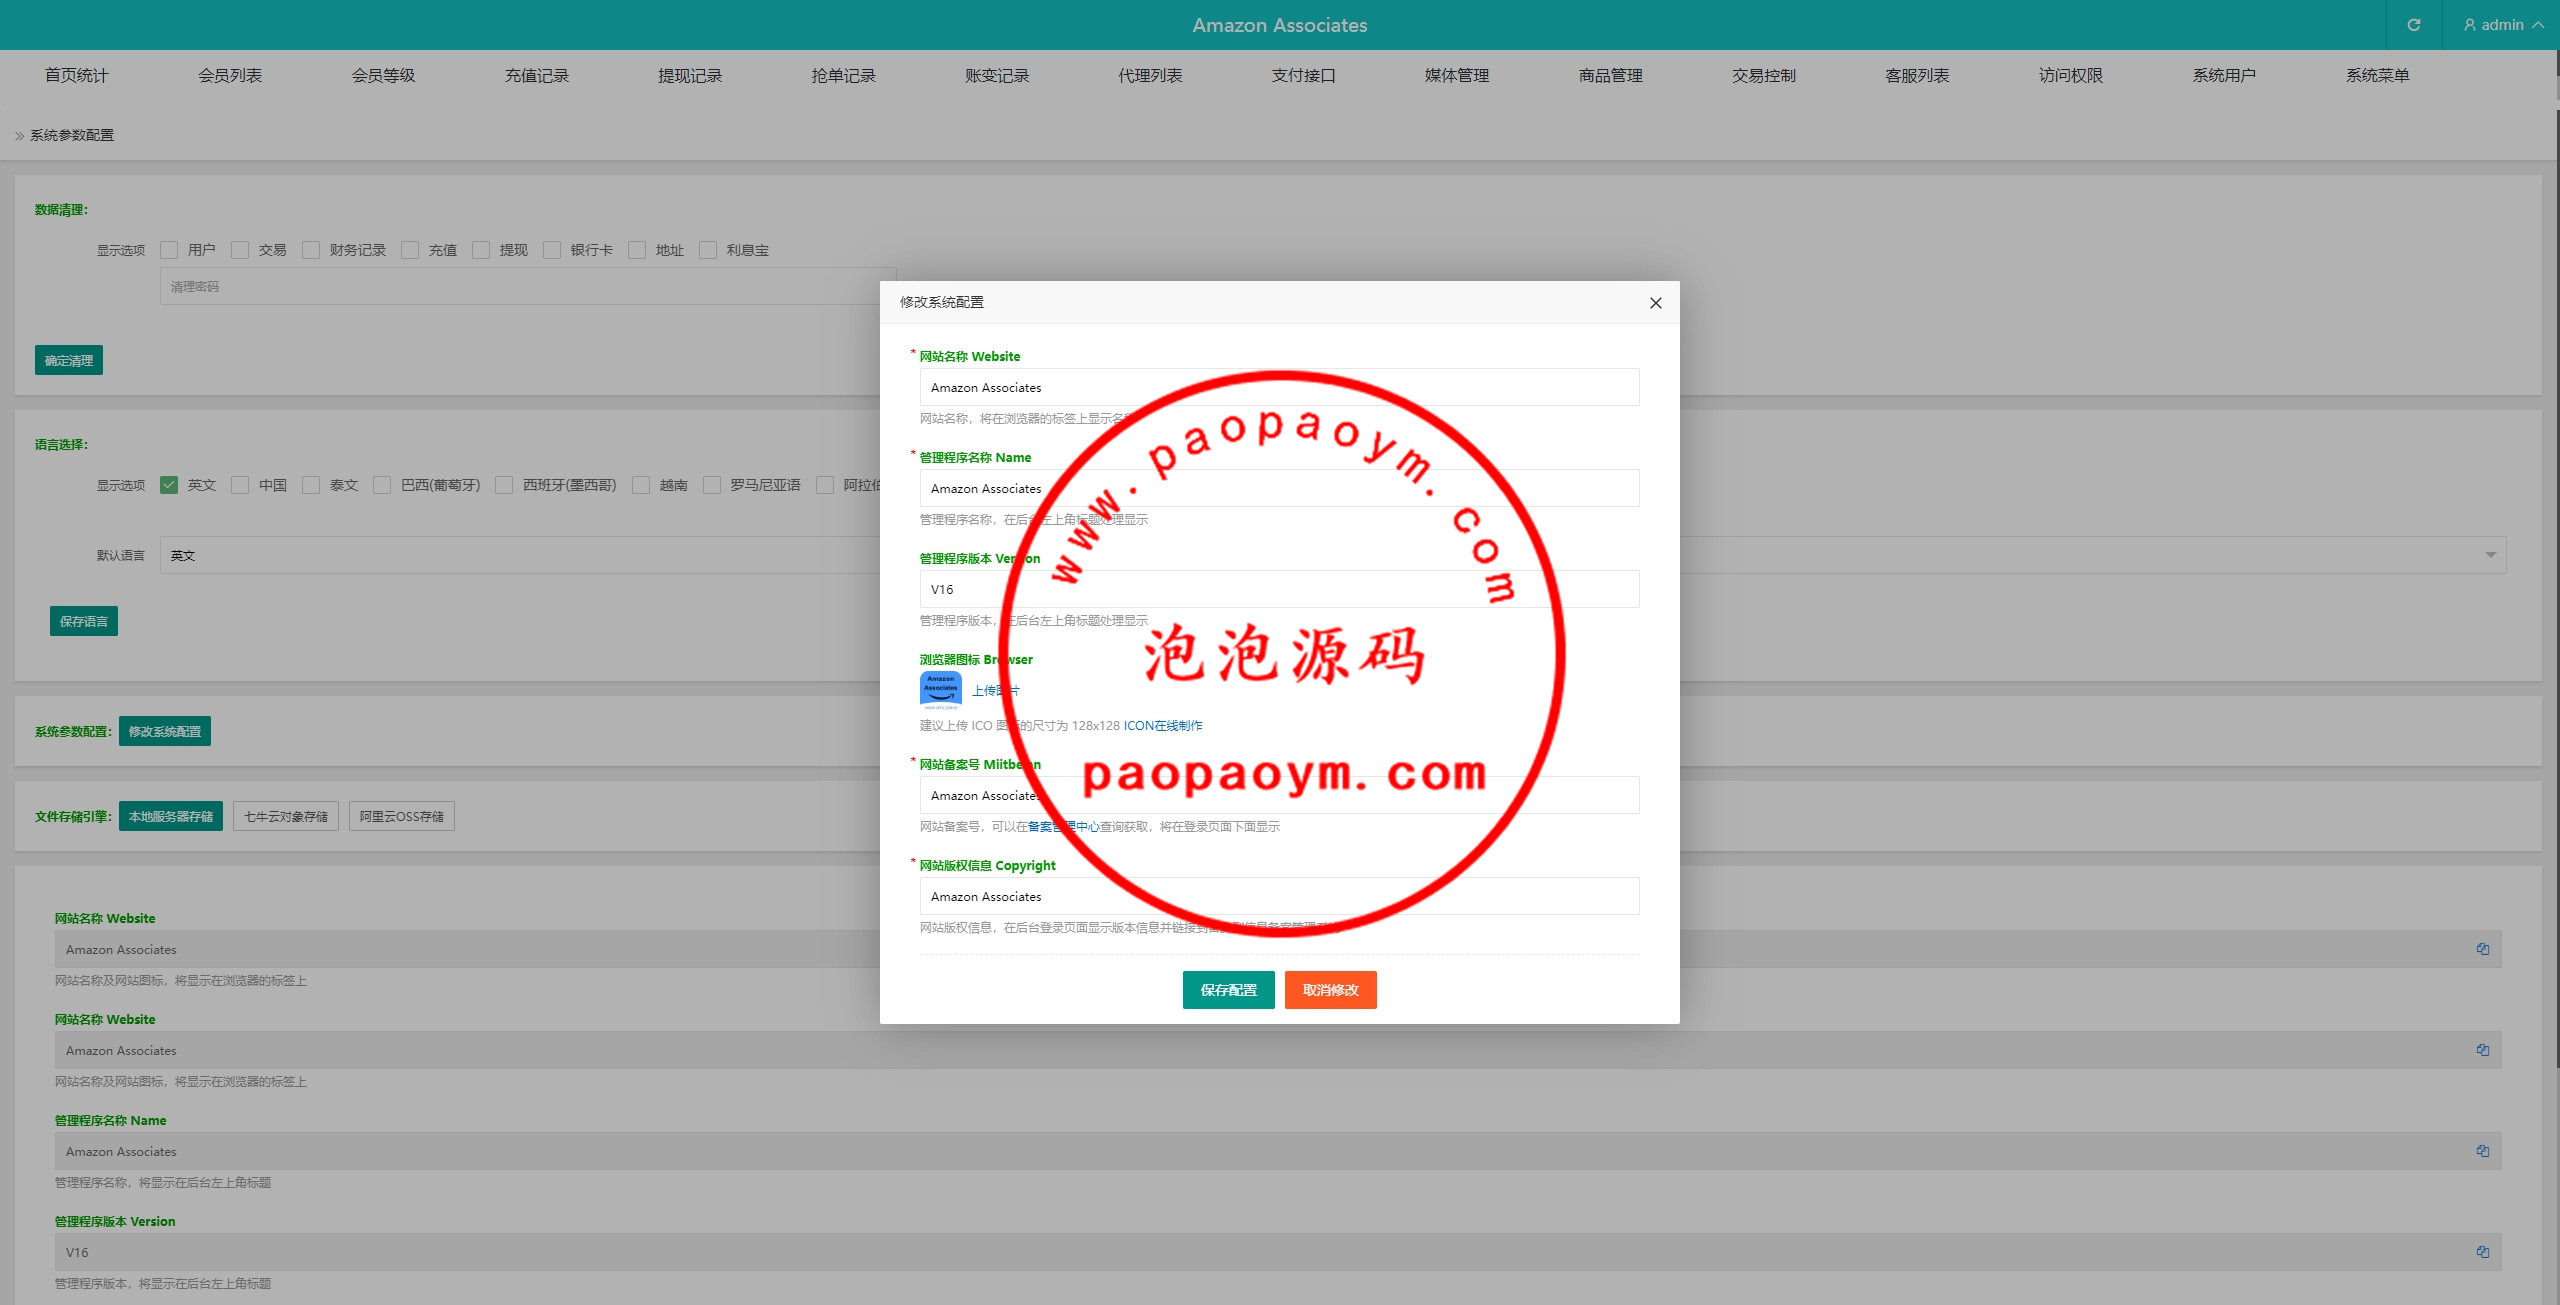Click the 确定清理 button
The height and width of the screenshot is (1305, 2560).
pyautogui.click(x=69, y=361)
